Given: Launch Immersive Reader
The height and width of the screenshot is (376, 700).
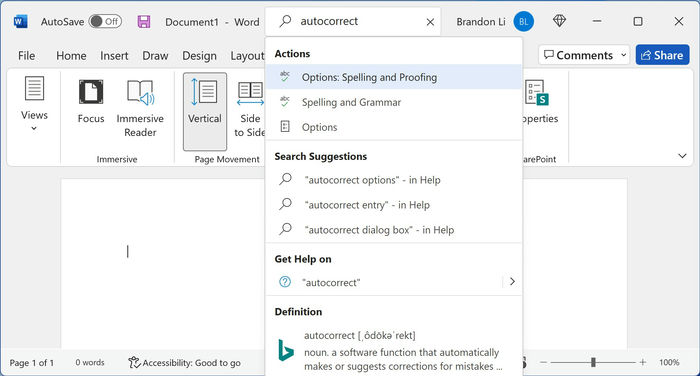Looking at the screenshot, I should point(140,108).
